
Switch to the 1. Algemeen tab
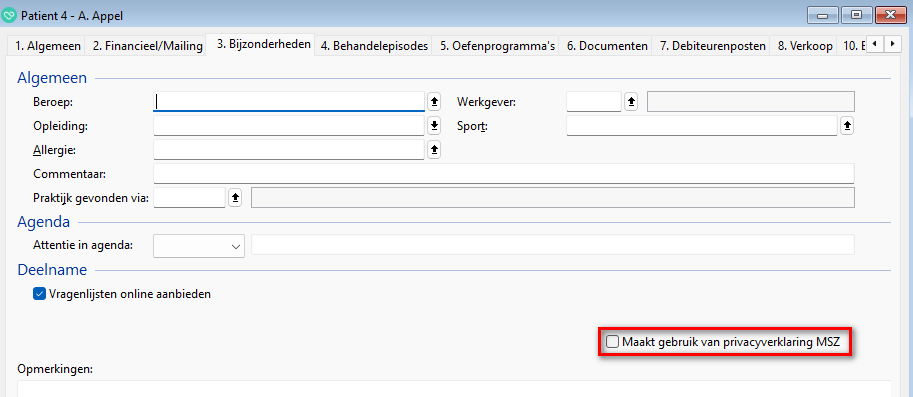(x=48, y=46)
